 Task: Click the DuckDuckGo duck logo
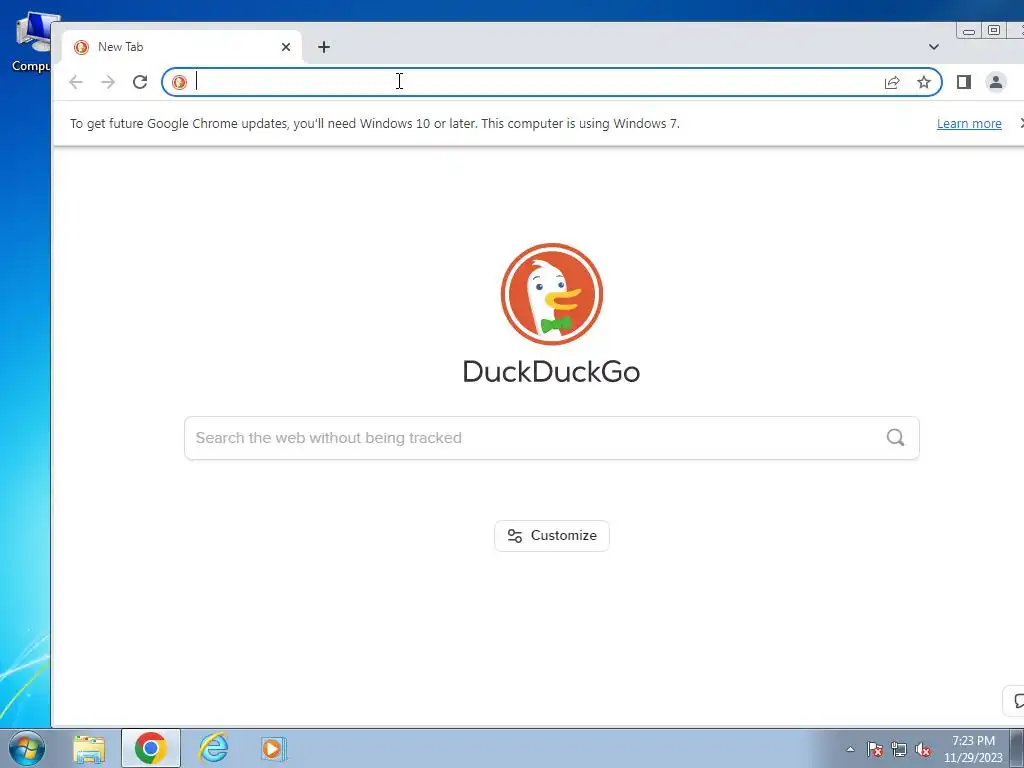552,294
